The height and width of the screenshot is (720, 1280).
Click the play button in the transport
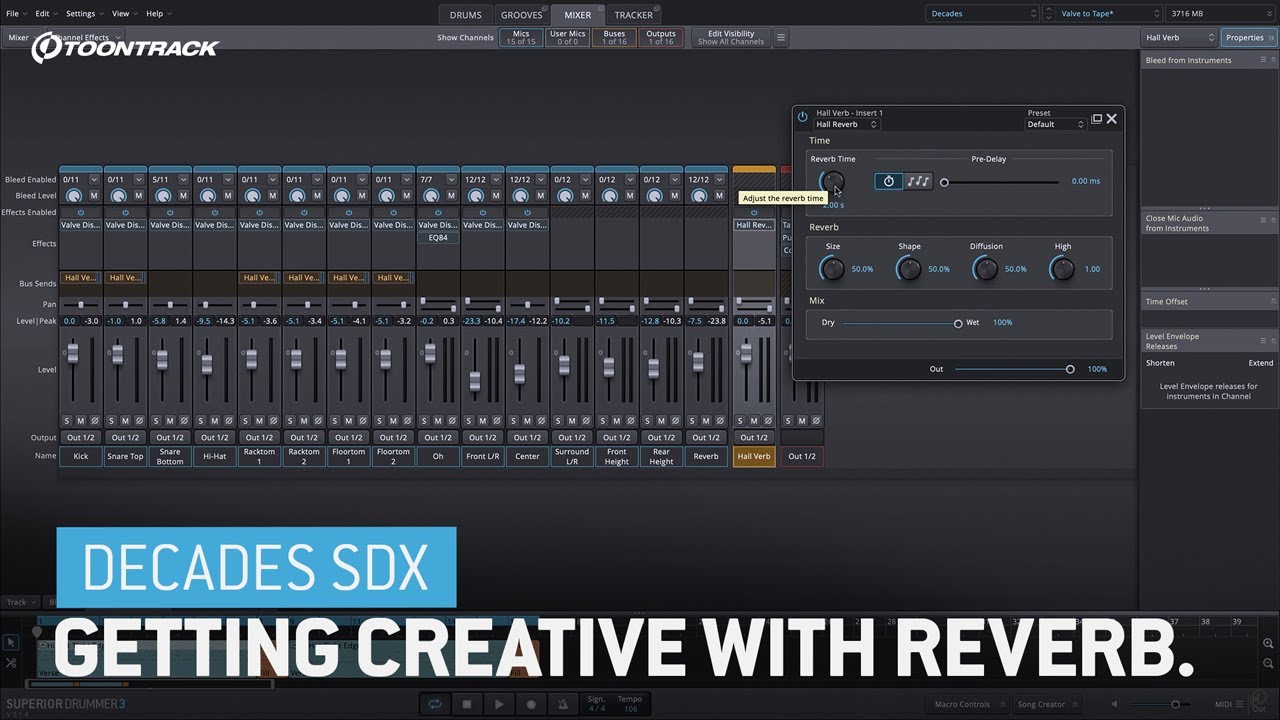499,704
